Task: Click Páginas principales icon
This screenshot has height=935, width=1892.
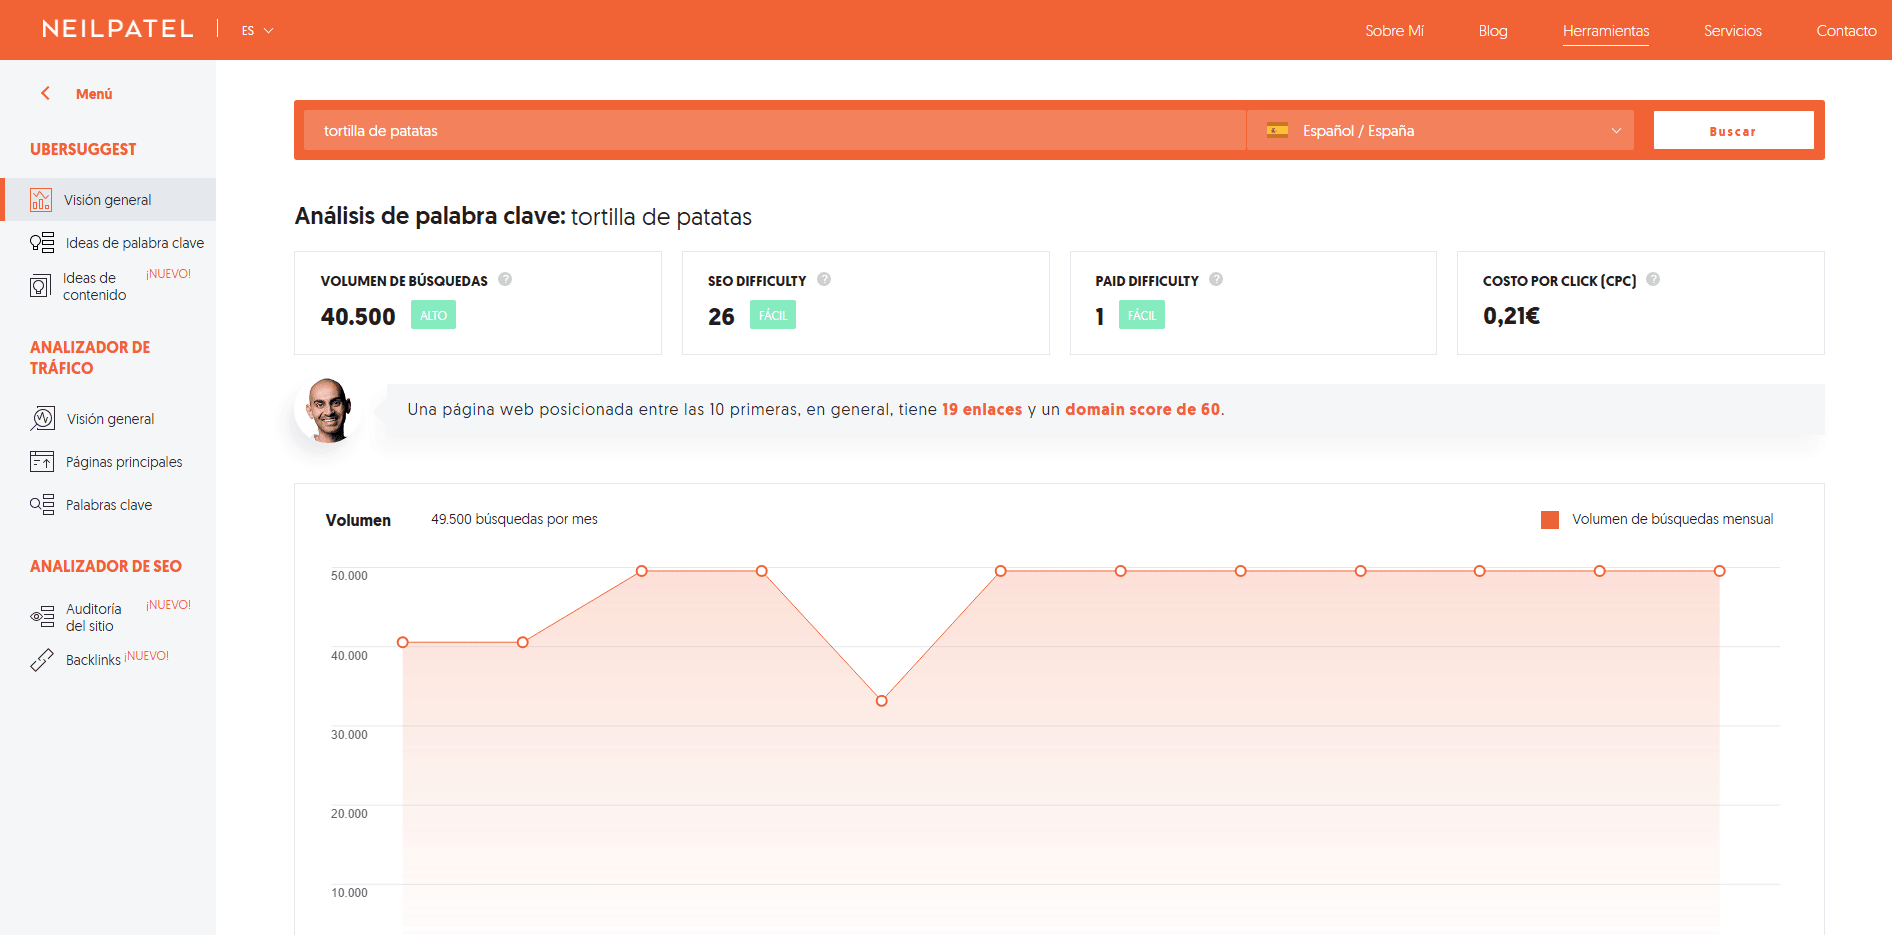Action: coord(42,462)
